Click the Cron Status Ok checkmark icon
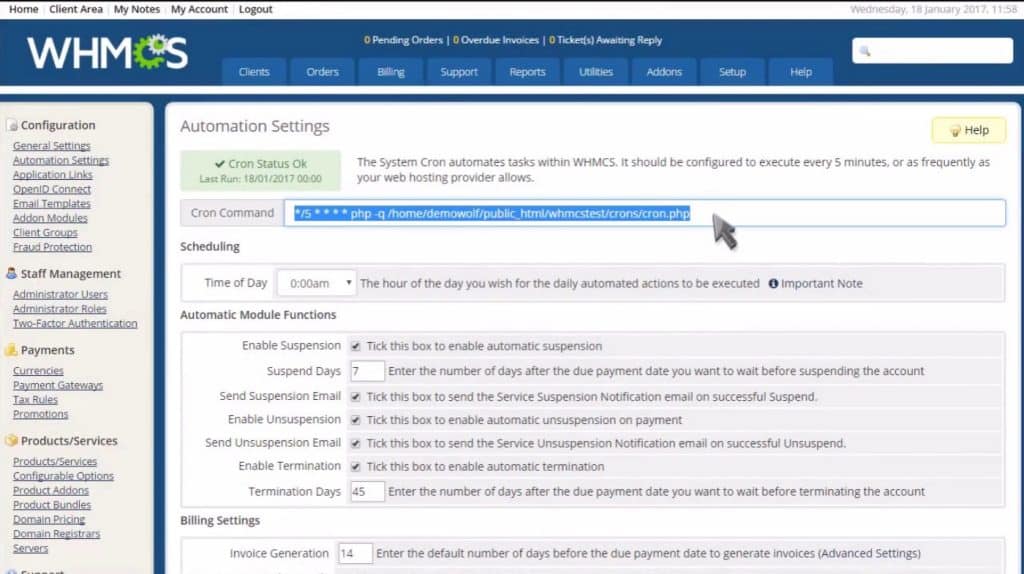The height and width of the screenshot is (574, 1024). [219, 164]
